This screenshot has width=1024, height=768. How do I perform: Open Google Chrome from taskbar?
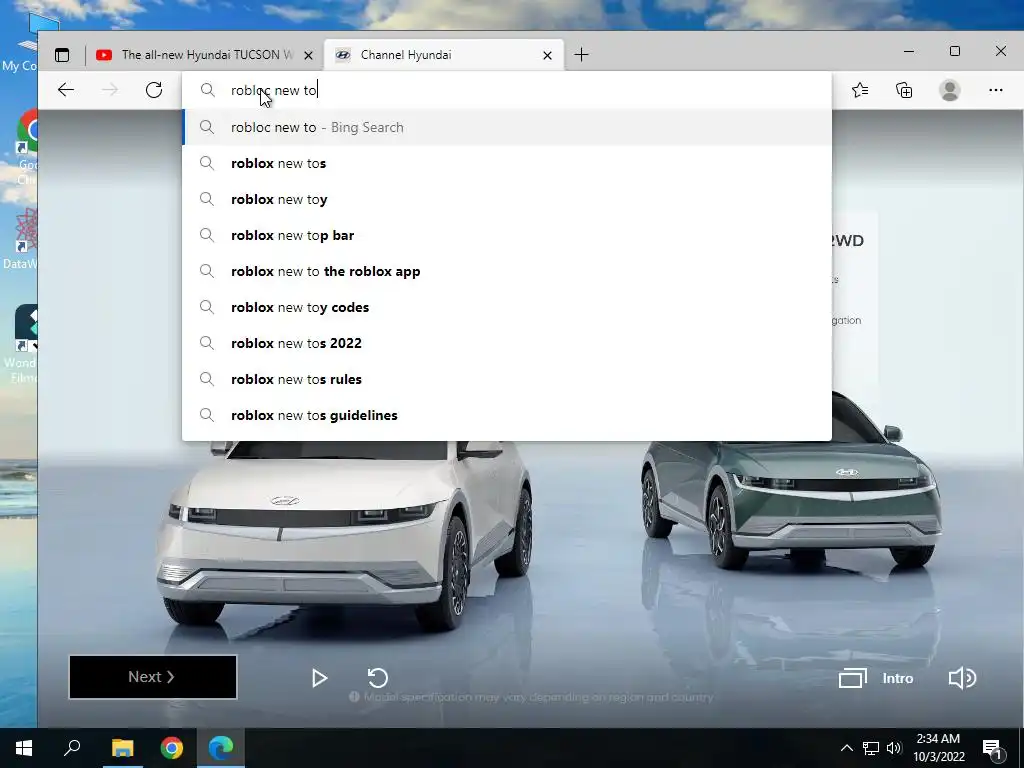pos(172,748)
